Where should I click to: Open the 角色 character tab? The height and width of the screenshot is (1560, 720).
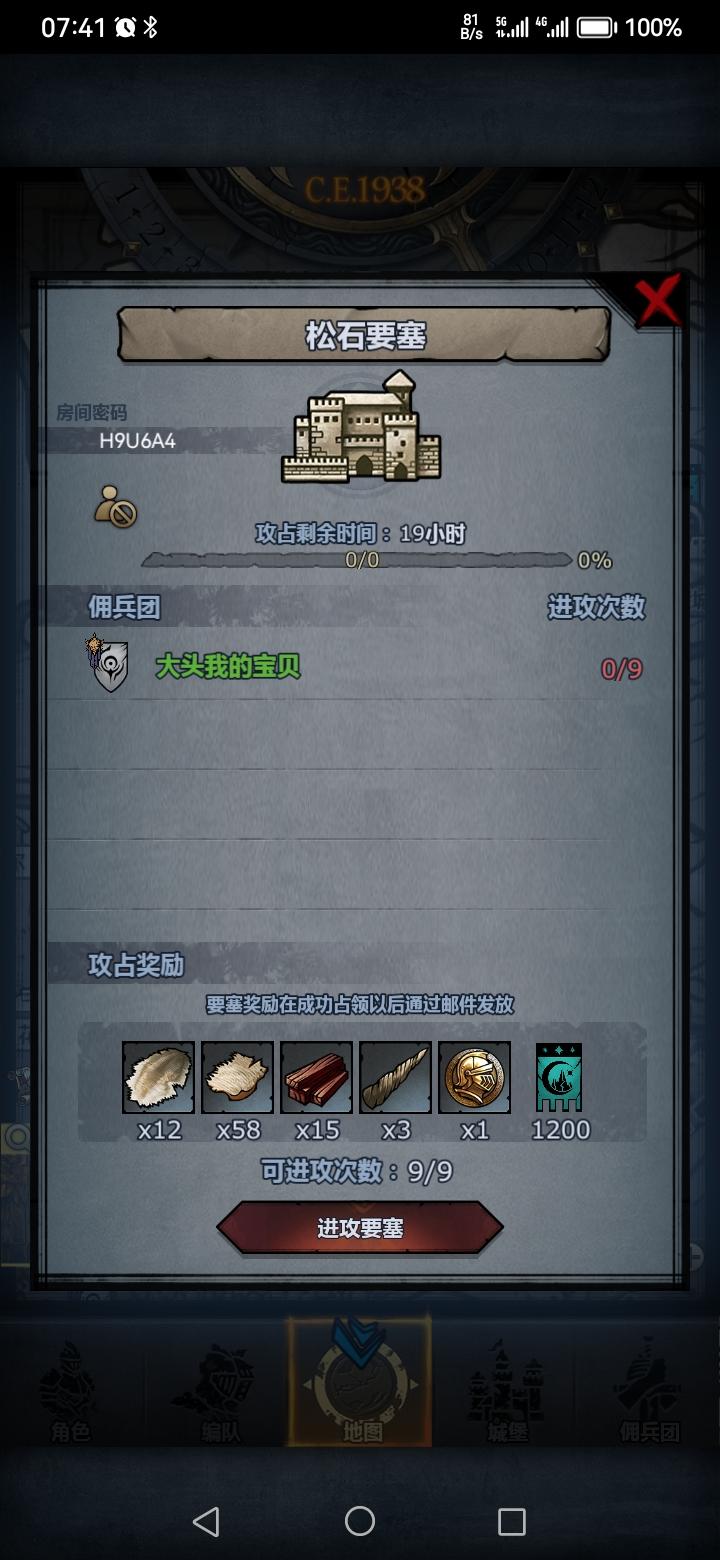pos(70,1395)
